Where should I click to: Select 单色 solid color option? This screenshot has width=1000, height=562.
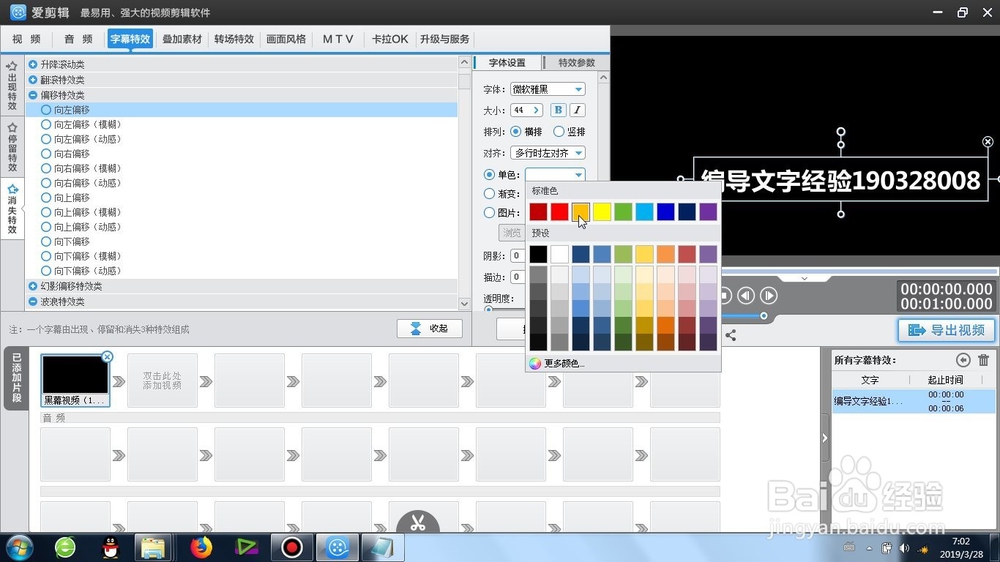[x=489, y=174]
